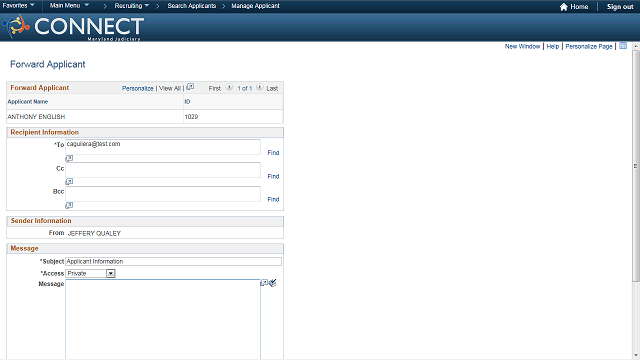The width and height of the screenshot is (640, 360).
Task: Click Sign out
Action: [x=620, y=7]
